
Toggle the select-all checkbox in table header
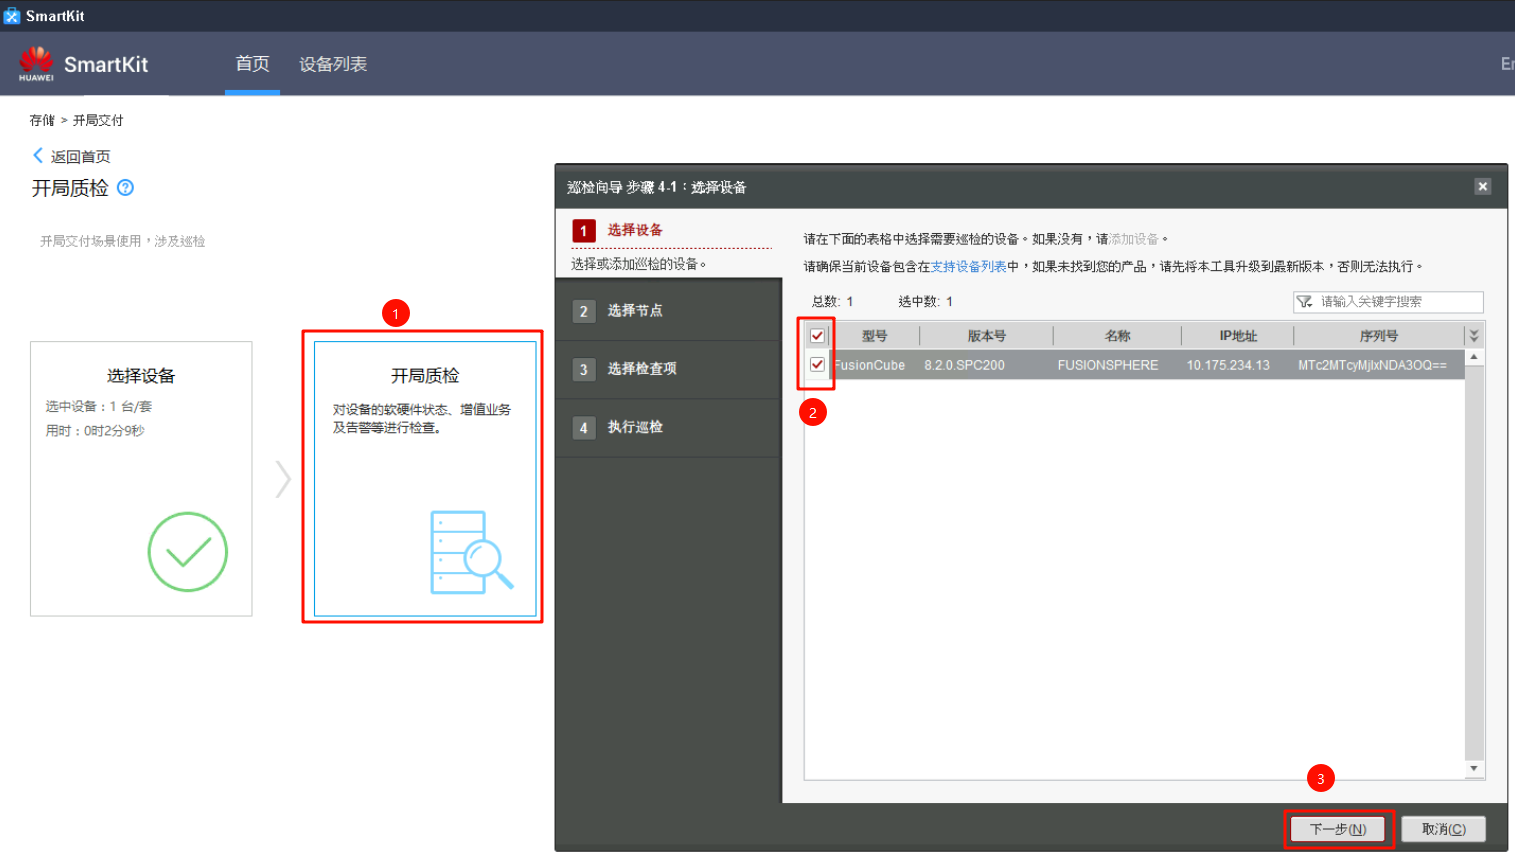(817, 336)
